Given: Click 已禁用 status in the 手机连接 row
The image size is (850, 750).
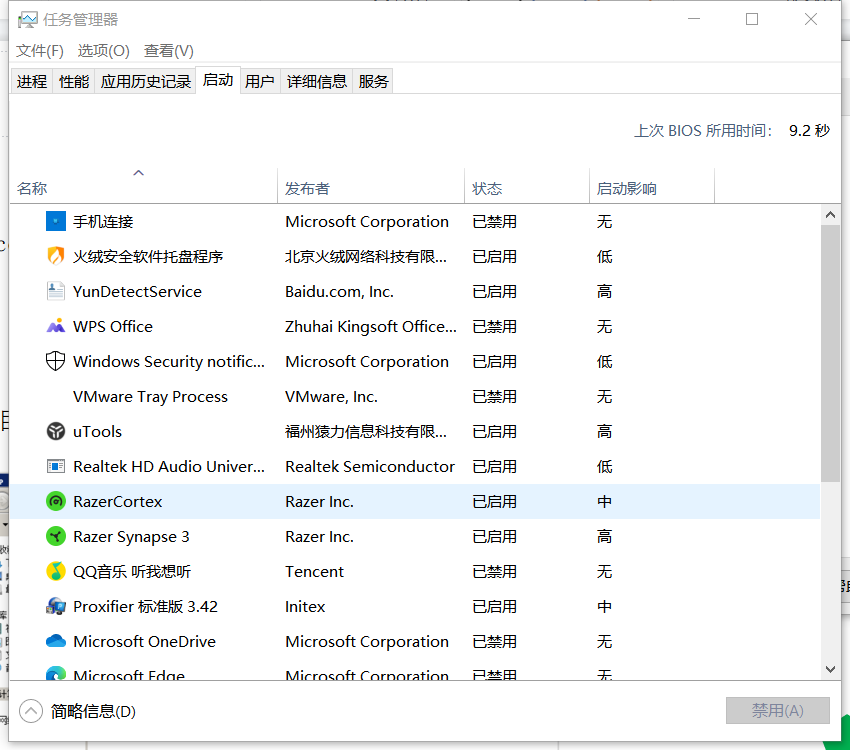Looking at the screenshot, I should tap(494, 222).
